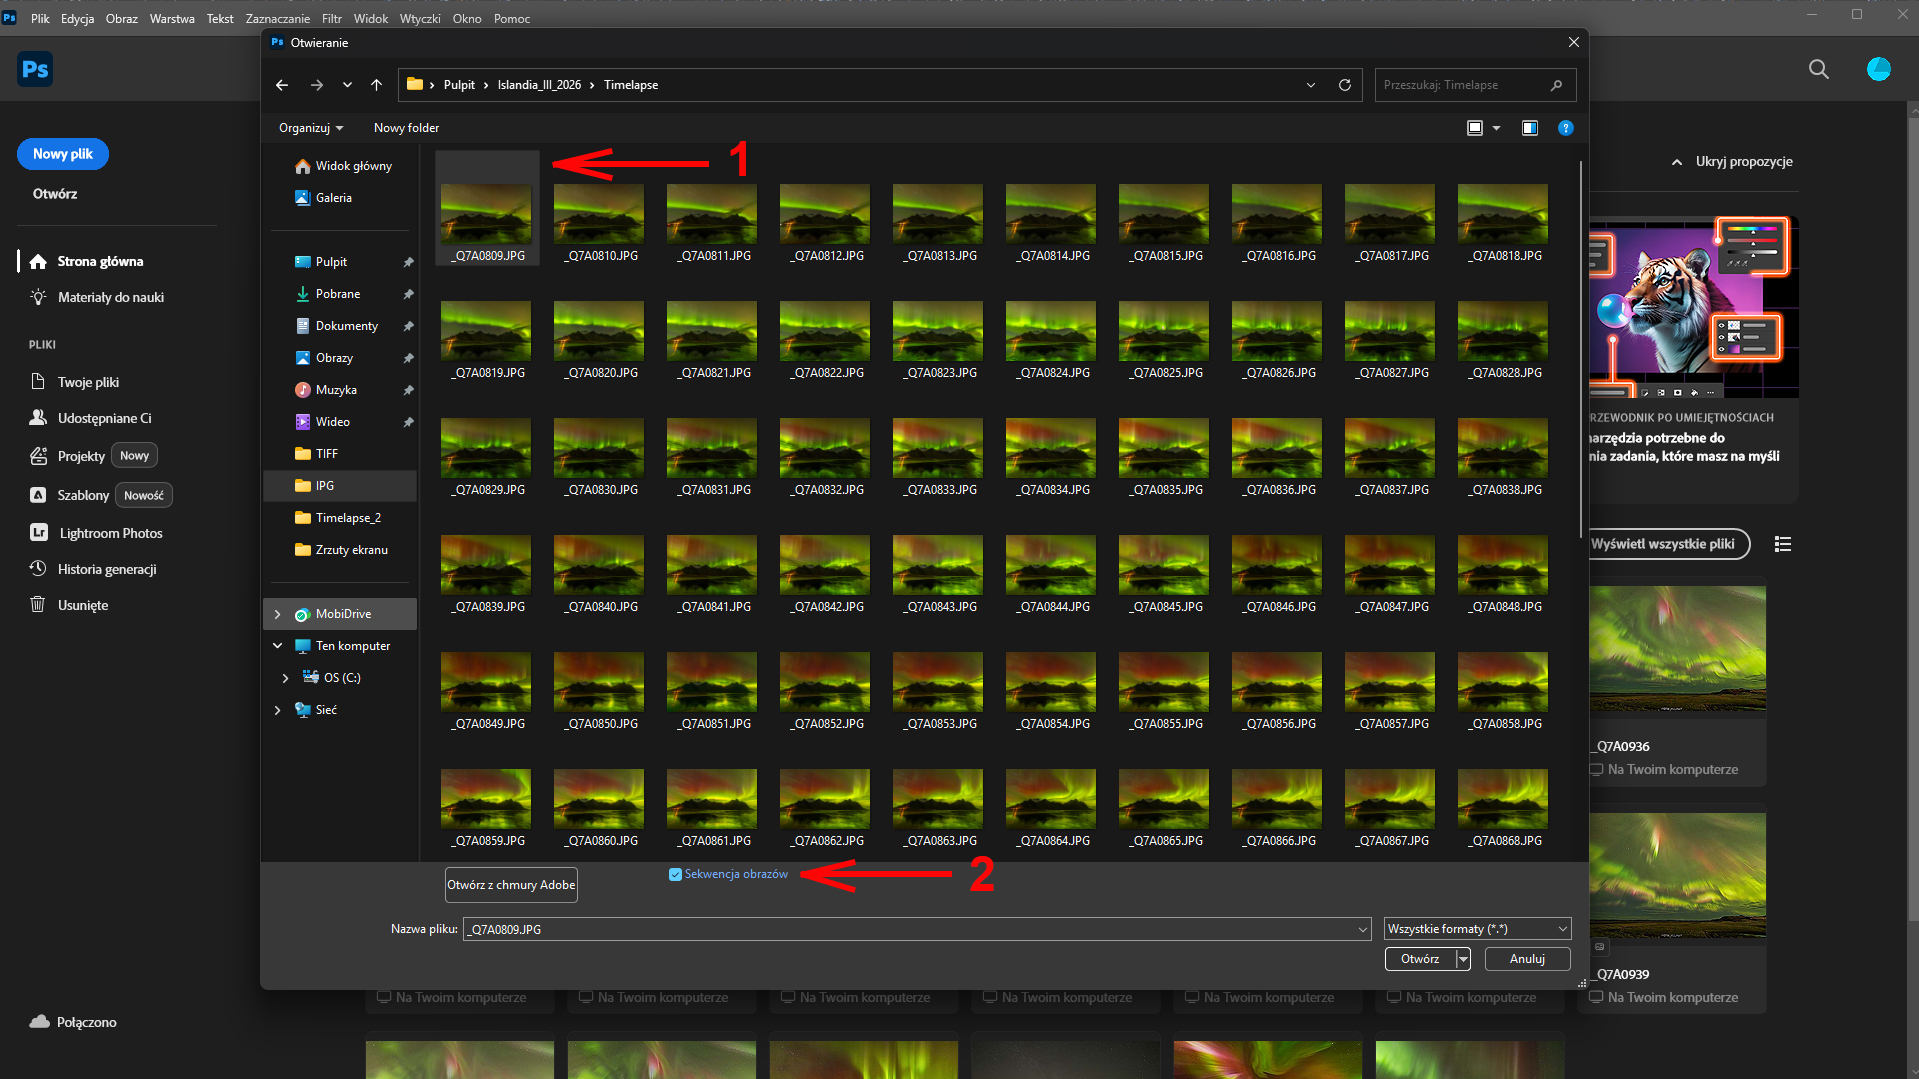Open the Filtr menu

331,18
